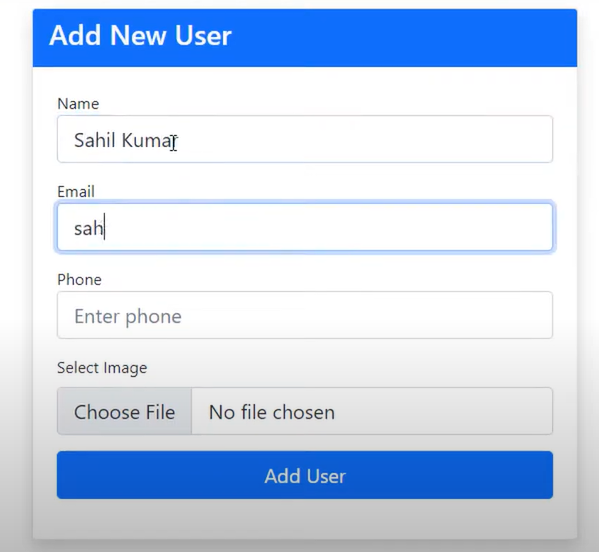Open the Choose File picker button
Screen dimensions: 599x552
click(x=125, y=411)
